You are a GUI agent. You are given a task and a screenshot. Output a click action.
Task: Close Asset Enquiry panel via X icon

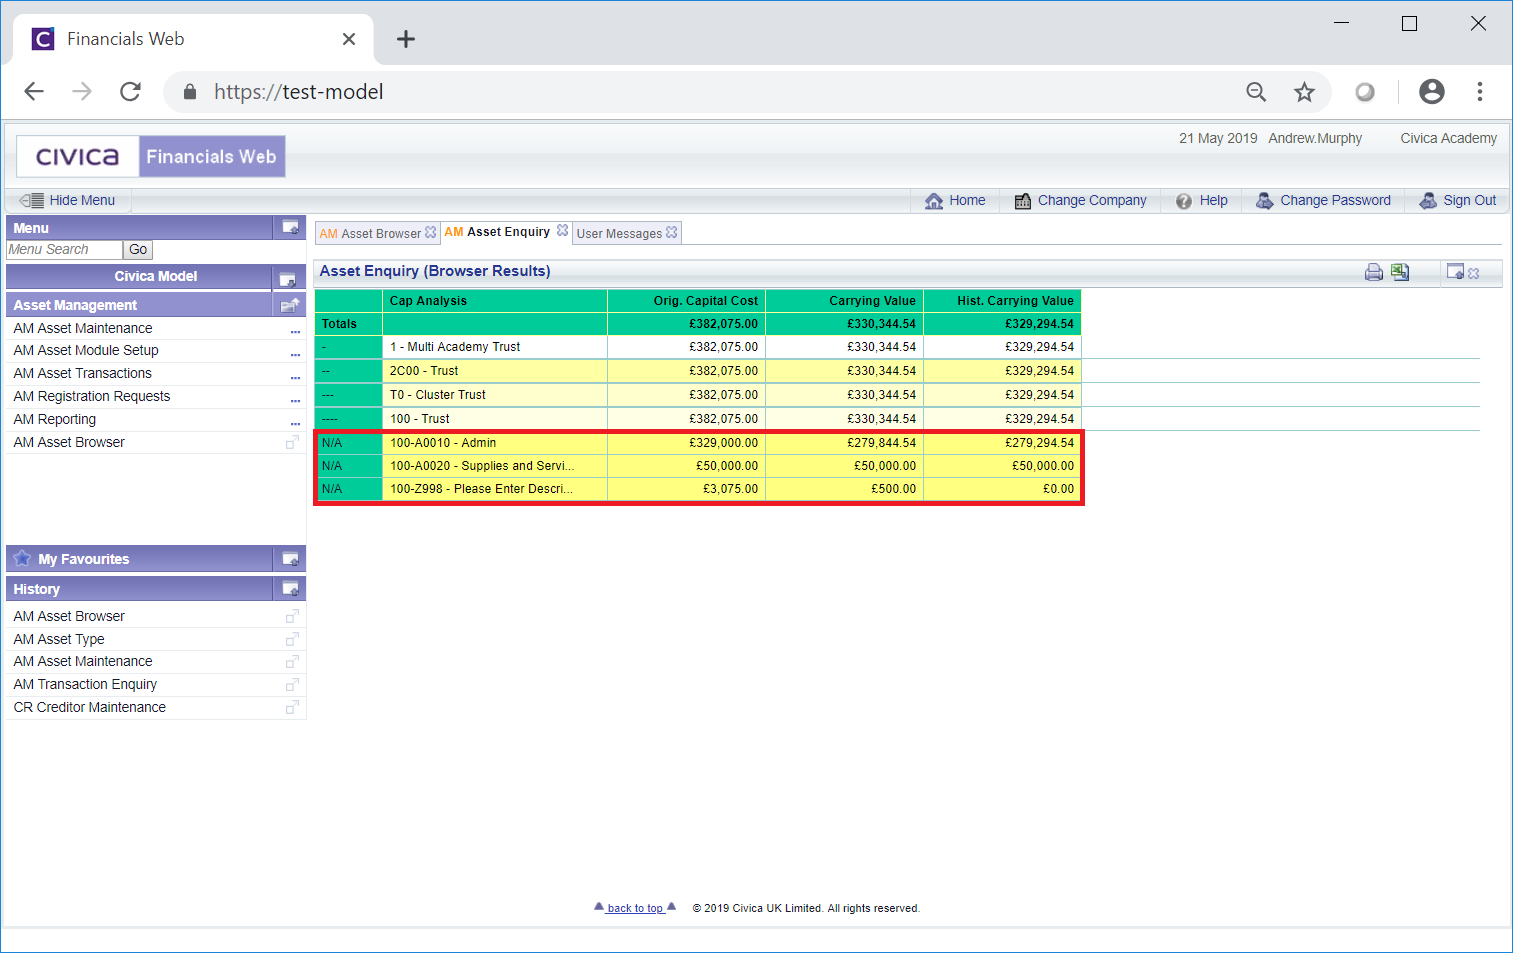point(1474,273)
